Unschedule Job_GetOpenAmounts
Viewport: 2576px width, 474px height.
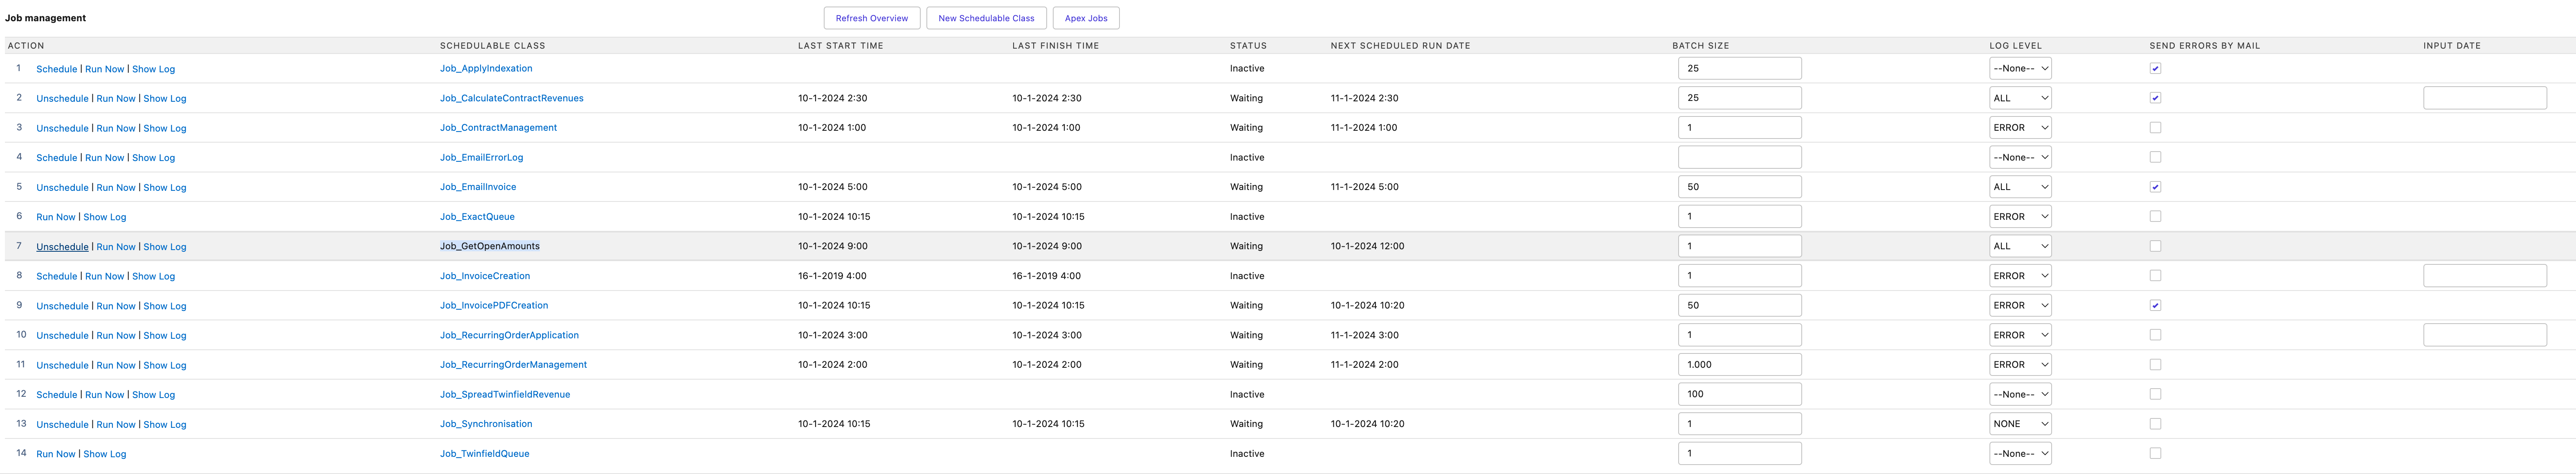point(62,247)
